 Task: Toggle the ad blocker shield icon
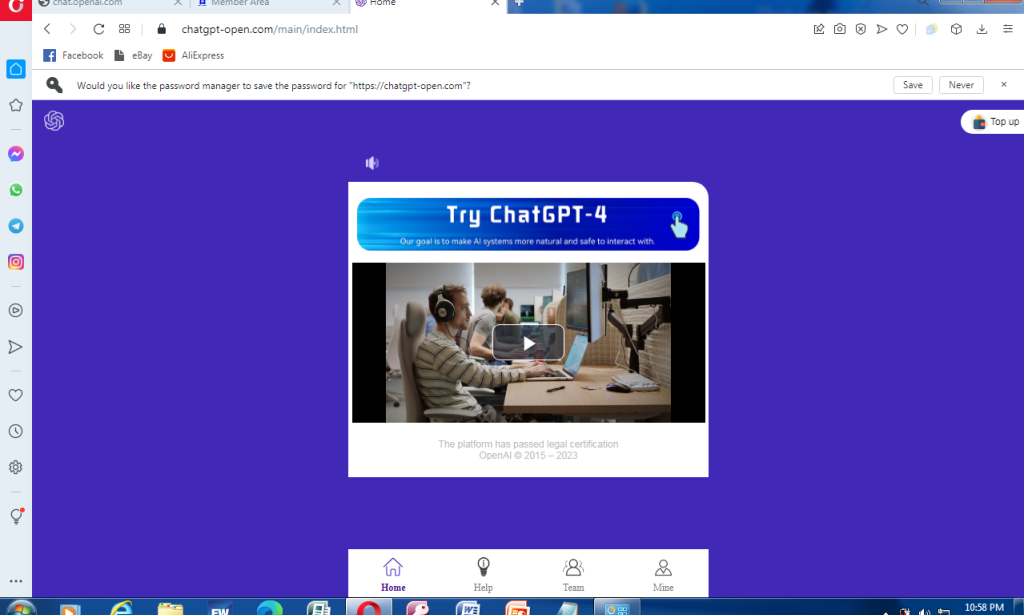pyautogui.click(x=861, y=29)
